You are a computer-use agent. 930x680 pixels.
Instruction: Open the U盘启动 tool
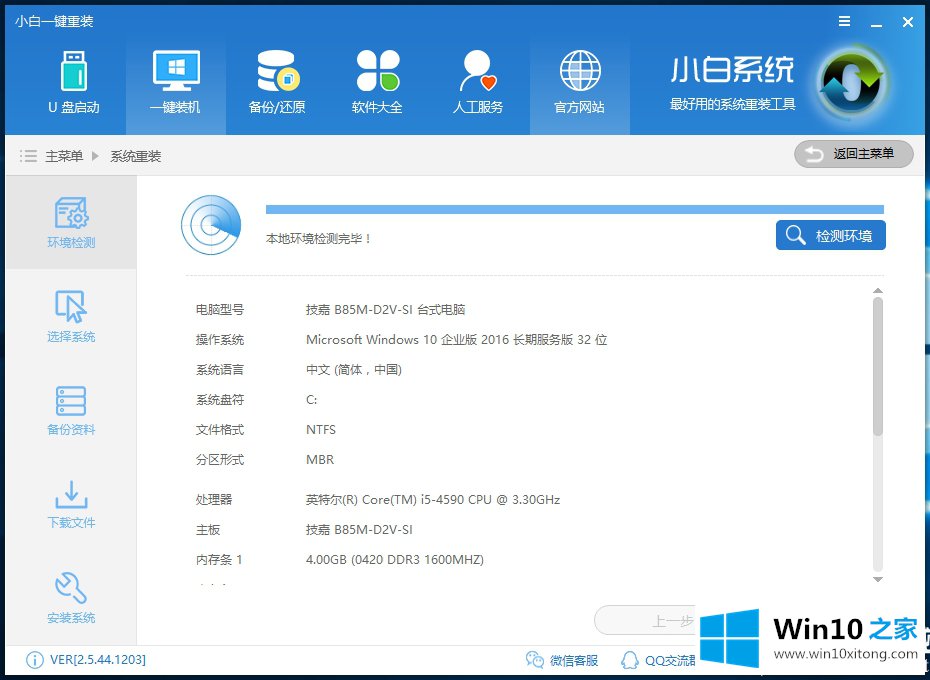tap(74, 82)
